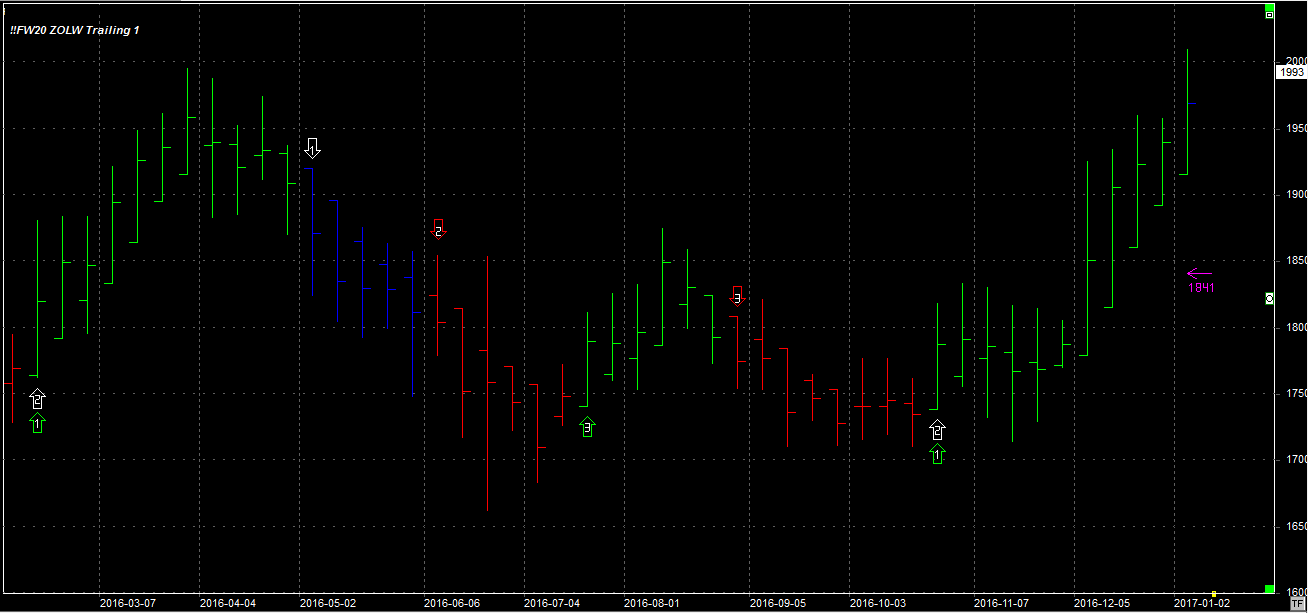Click the yellow marker on the time axis
Screen dimensions: 1308x613
1213,594
